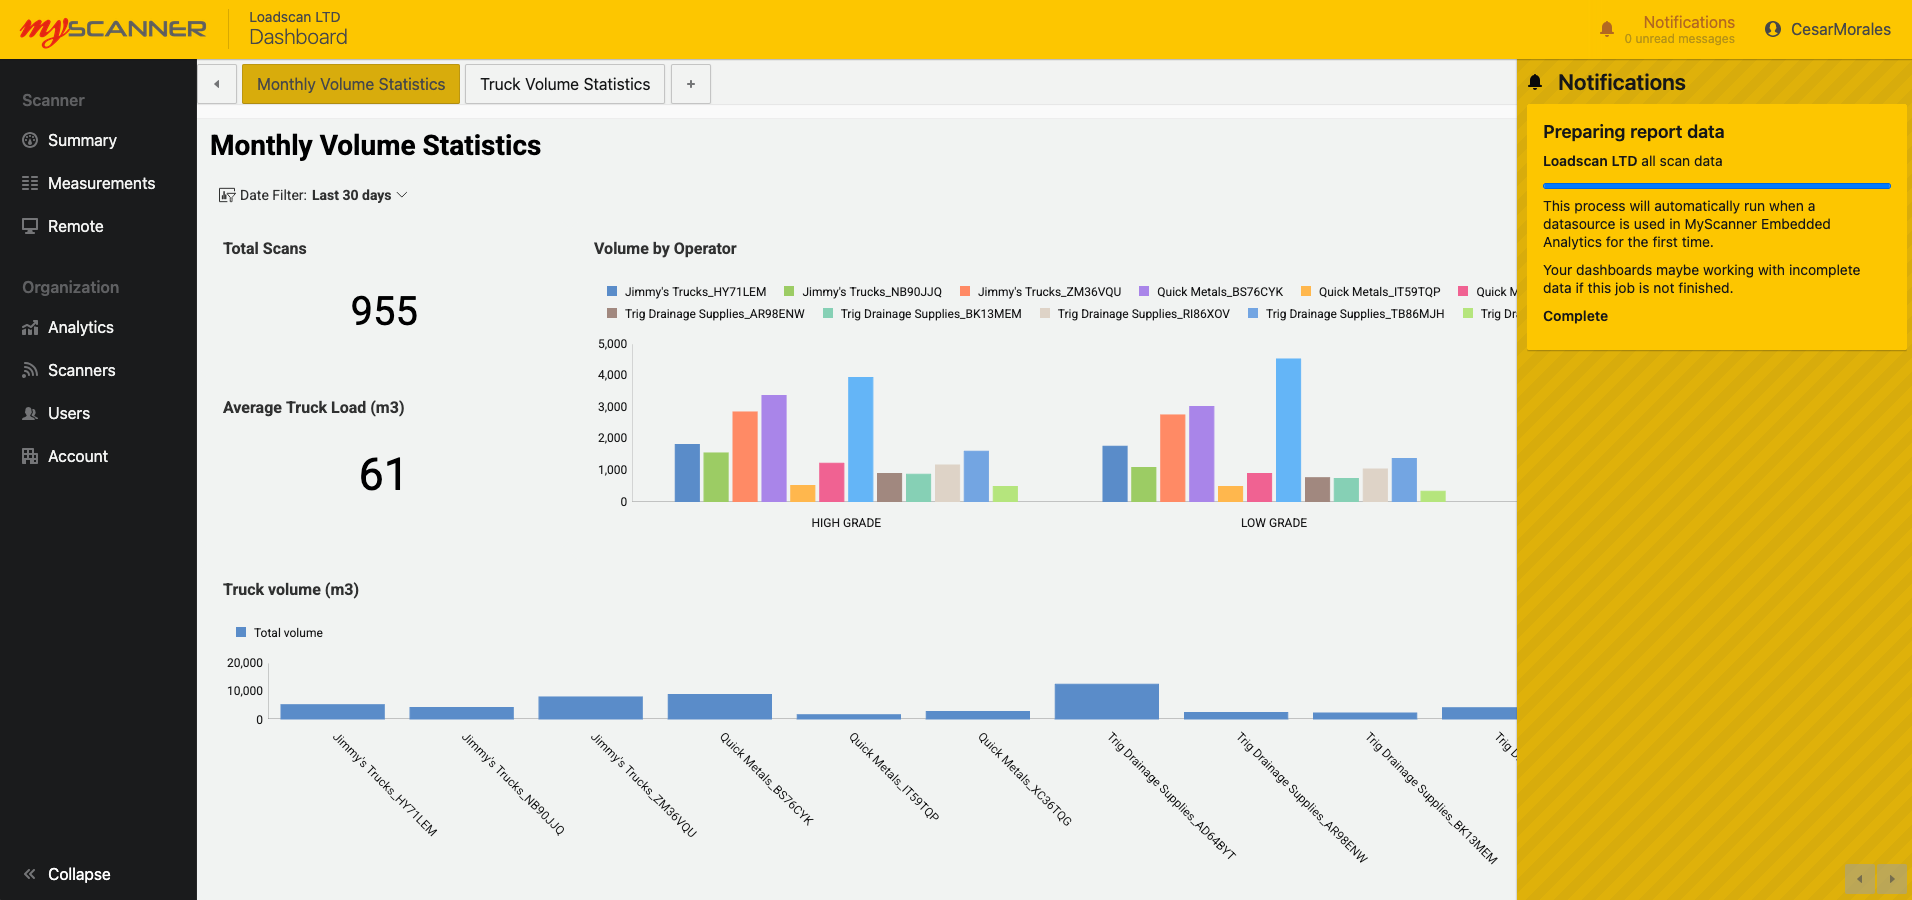Click the MyScanner logo

113,30
